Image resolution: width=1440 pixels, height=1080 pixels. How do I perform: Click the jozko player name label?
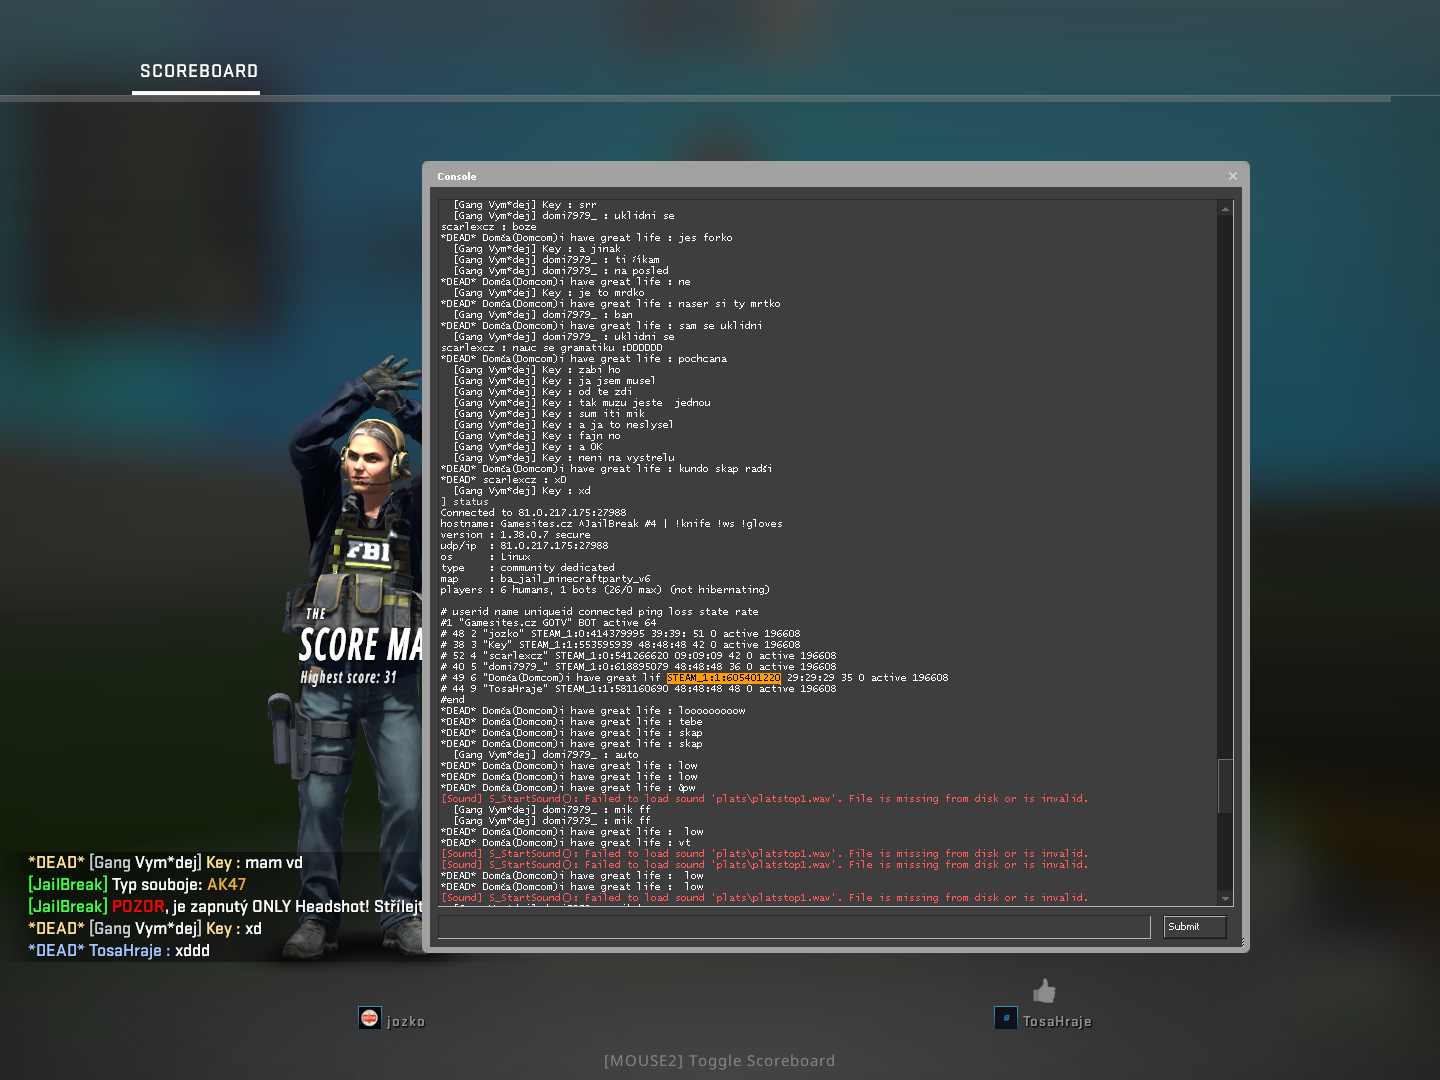pos(406,1022)
